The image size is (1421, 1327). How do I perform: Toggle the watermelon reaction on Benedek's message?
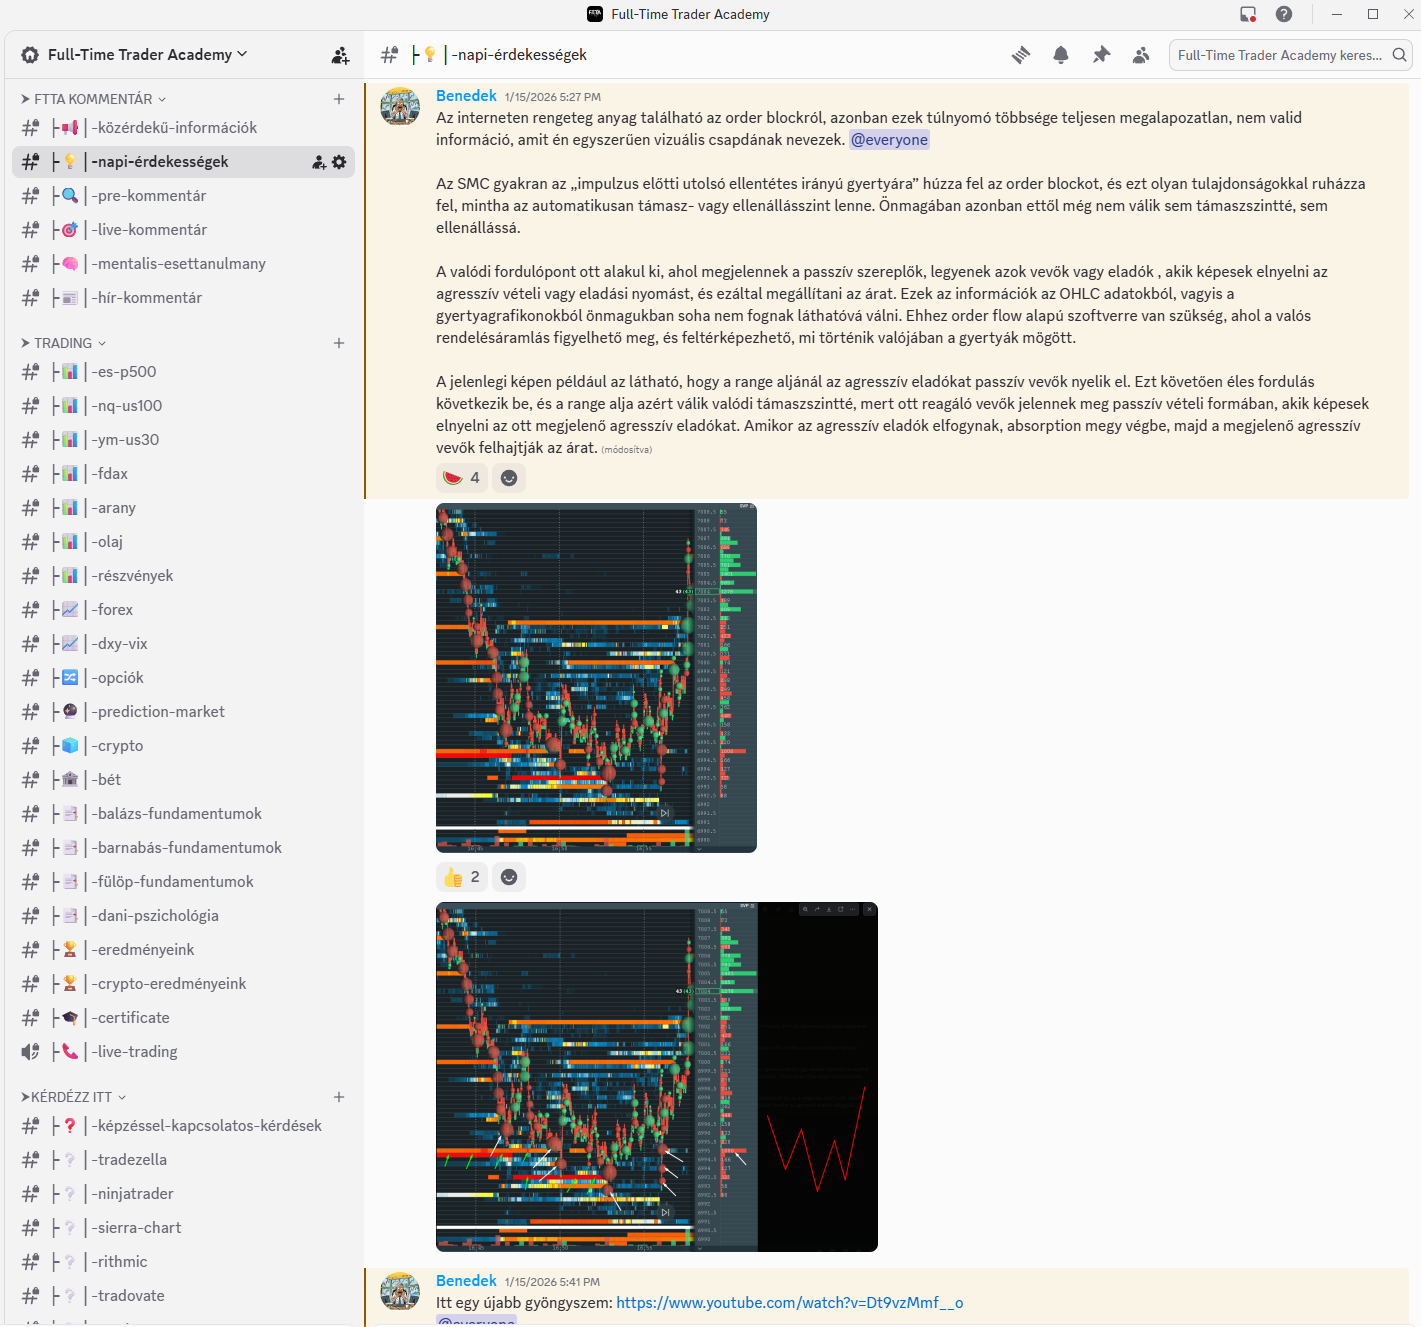[461, 478]
